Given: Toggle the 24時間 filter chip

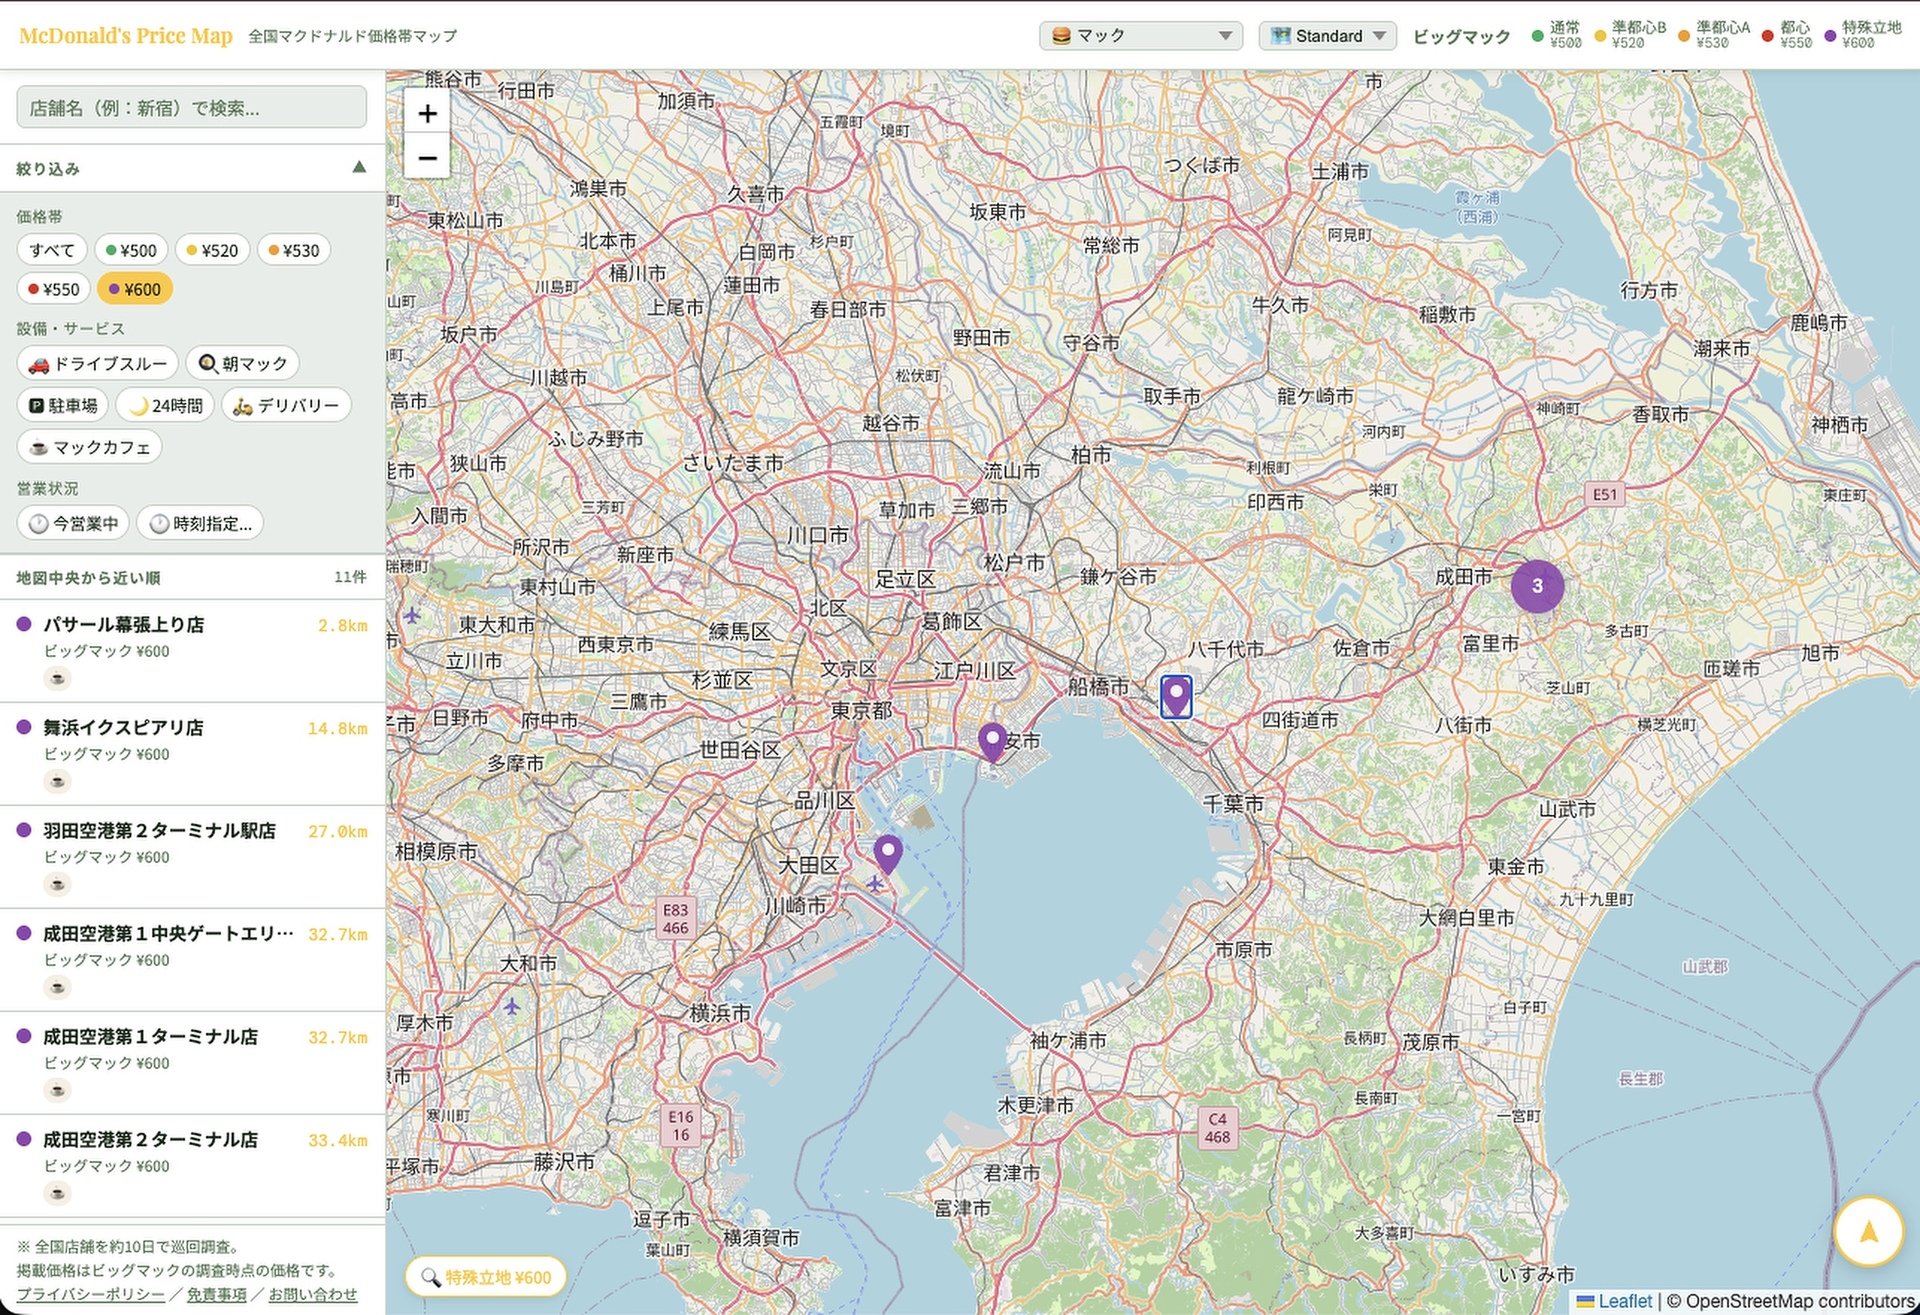Looking at the screenshot, I should point(165,405).
